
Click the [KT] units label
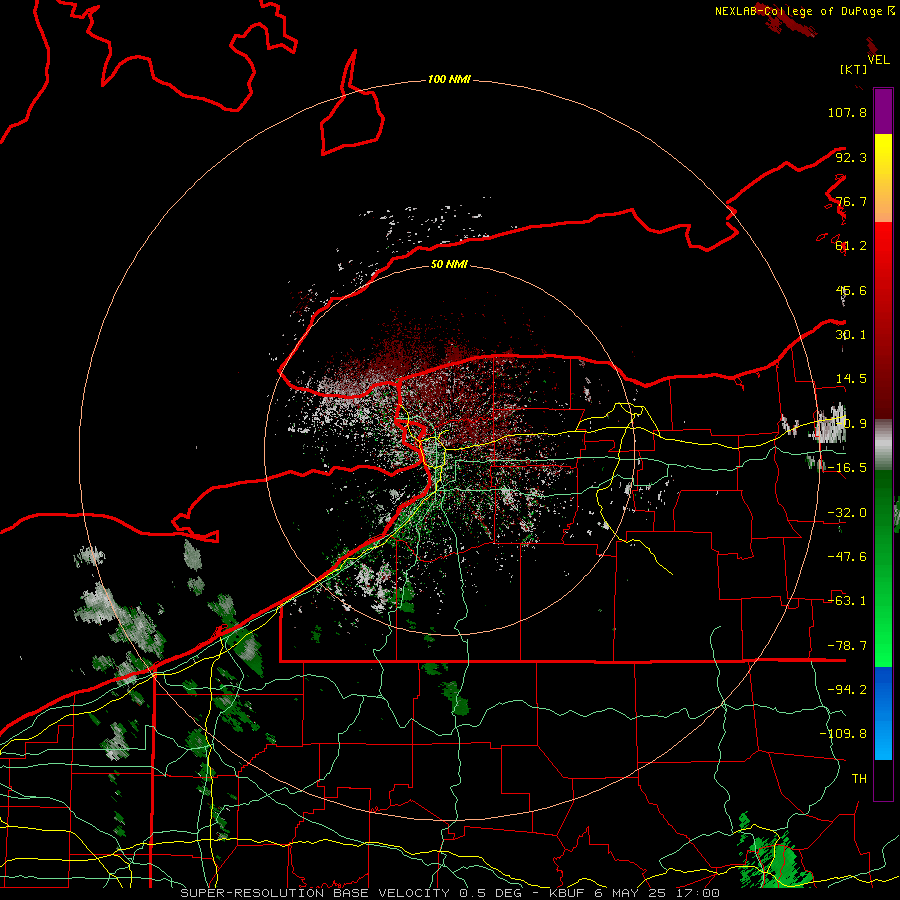pyautogui.click(x=853, y=69)
